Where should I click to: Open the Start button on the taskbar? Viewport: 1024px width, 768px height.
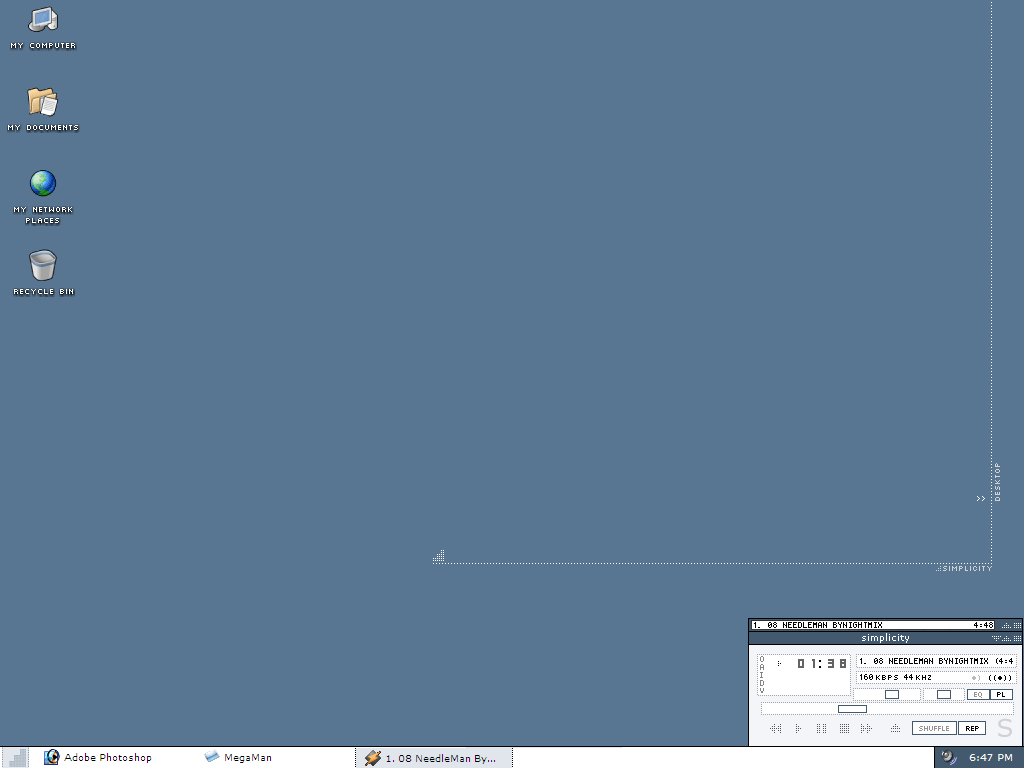[16, 758]
